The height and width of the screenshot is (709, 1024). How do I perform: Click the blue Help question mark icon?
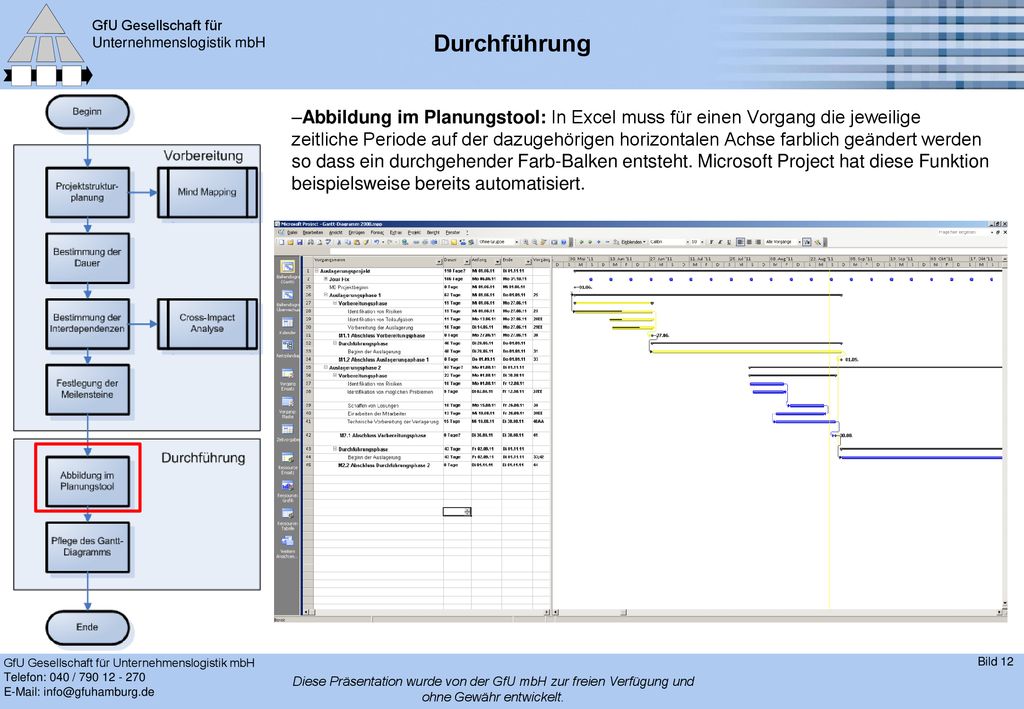tap(564, 242)
